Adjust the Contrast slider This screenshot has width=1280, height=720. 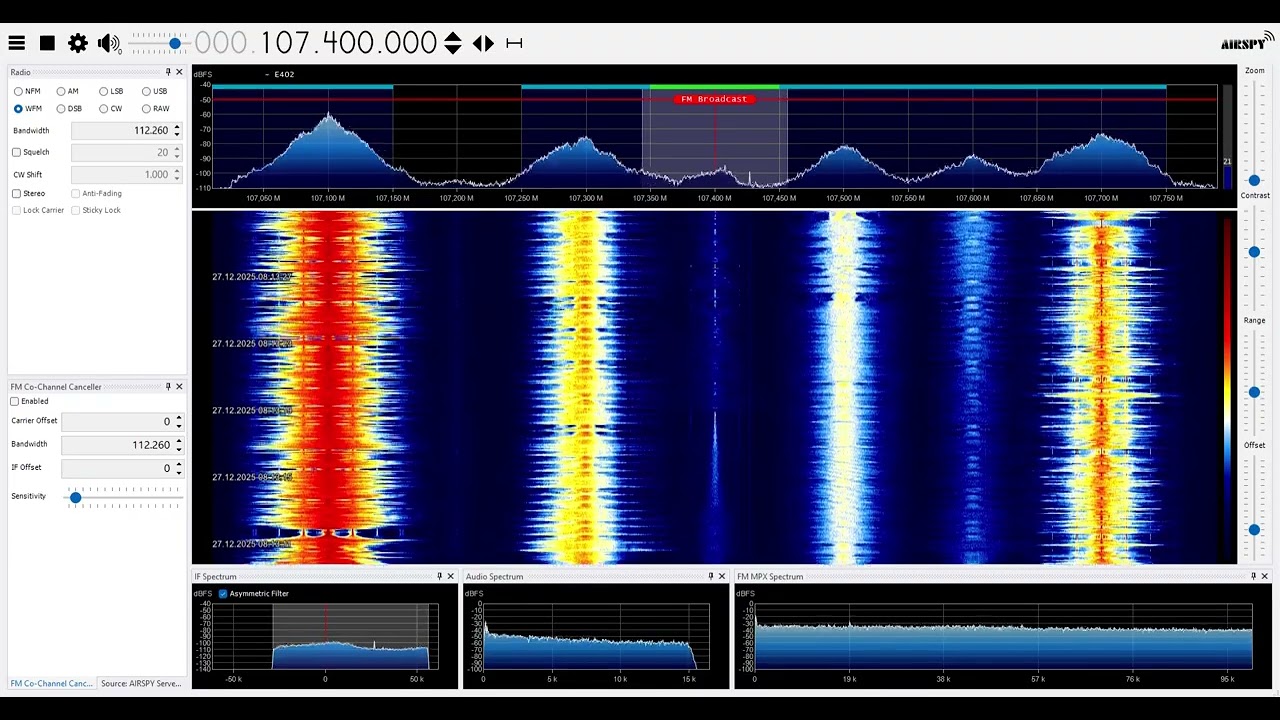click(x=1254, y=252)
